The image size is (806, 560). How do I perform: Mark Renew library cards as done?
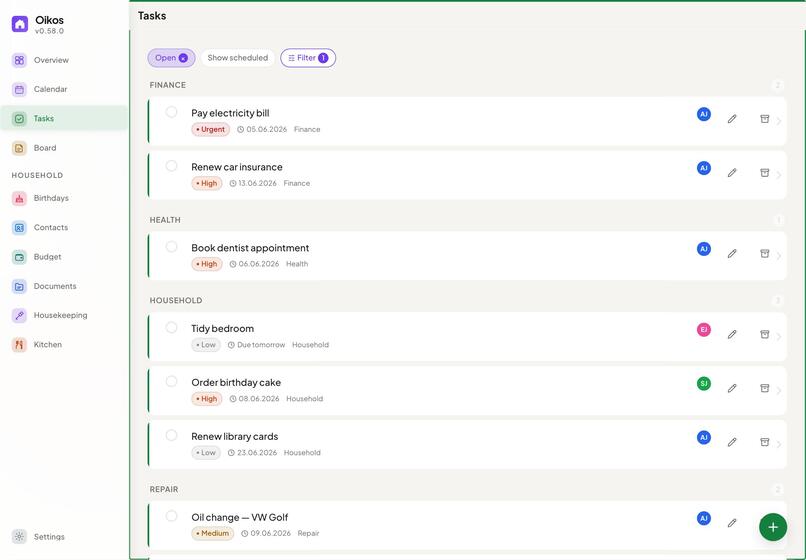tap(172, 436)
